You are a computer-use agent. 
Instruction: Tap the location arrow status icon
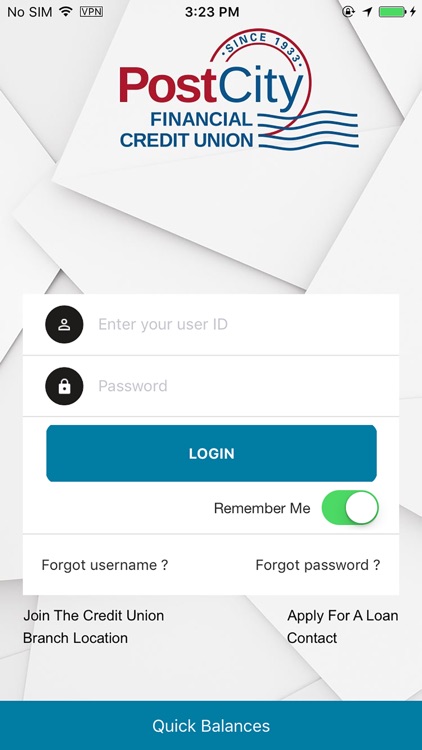tap(367, 11)
